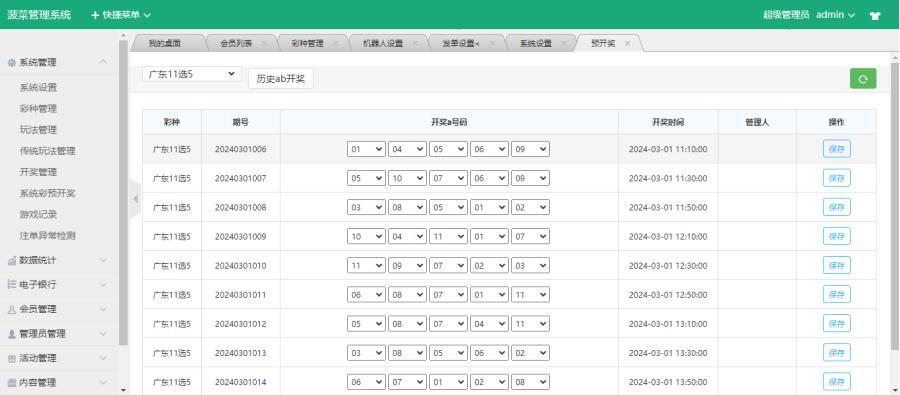Click the person icon beside 会员管理
This screenshot has width=900, height=395.
click(12, 309)
